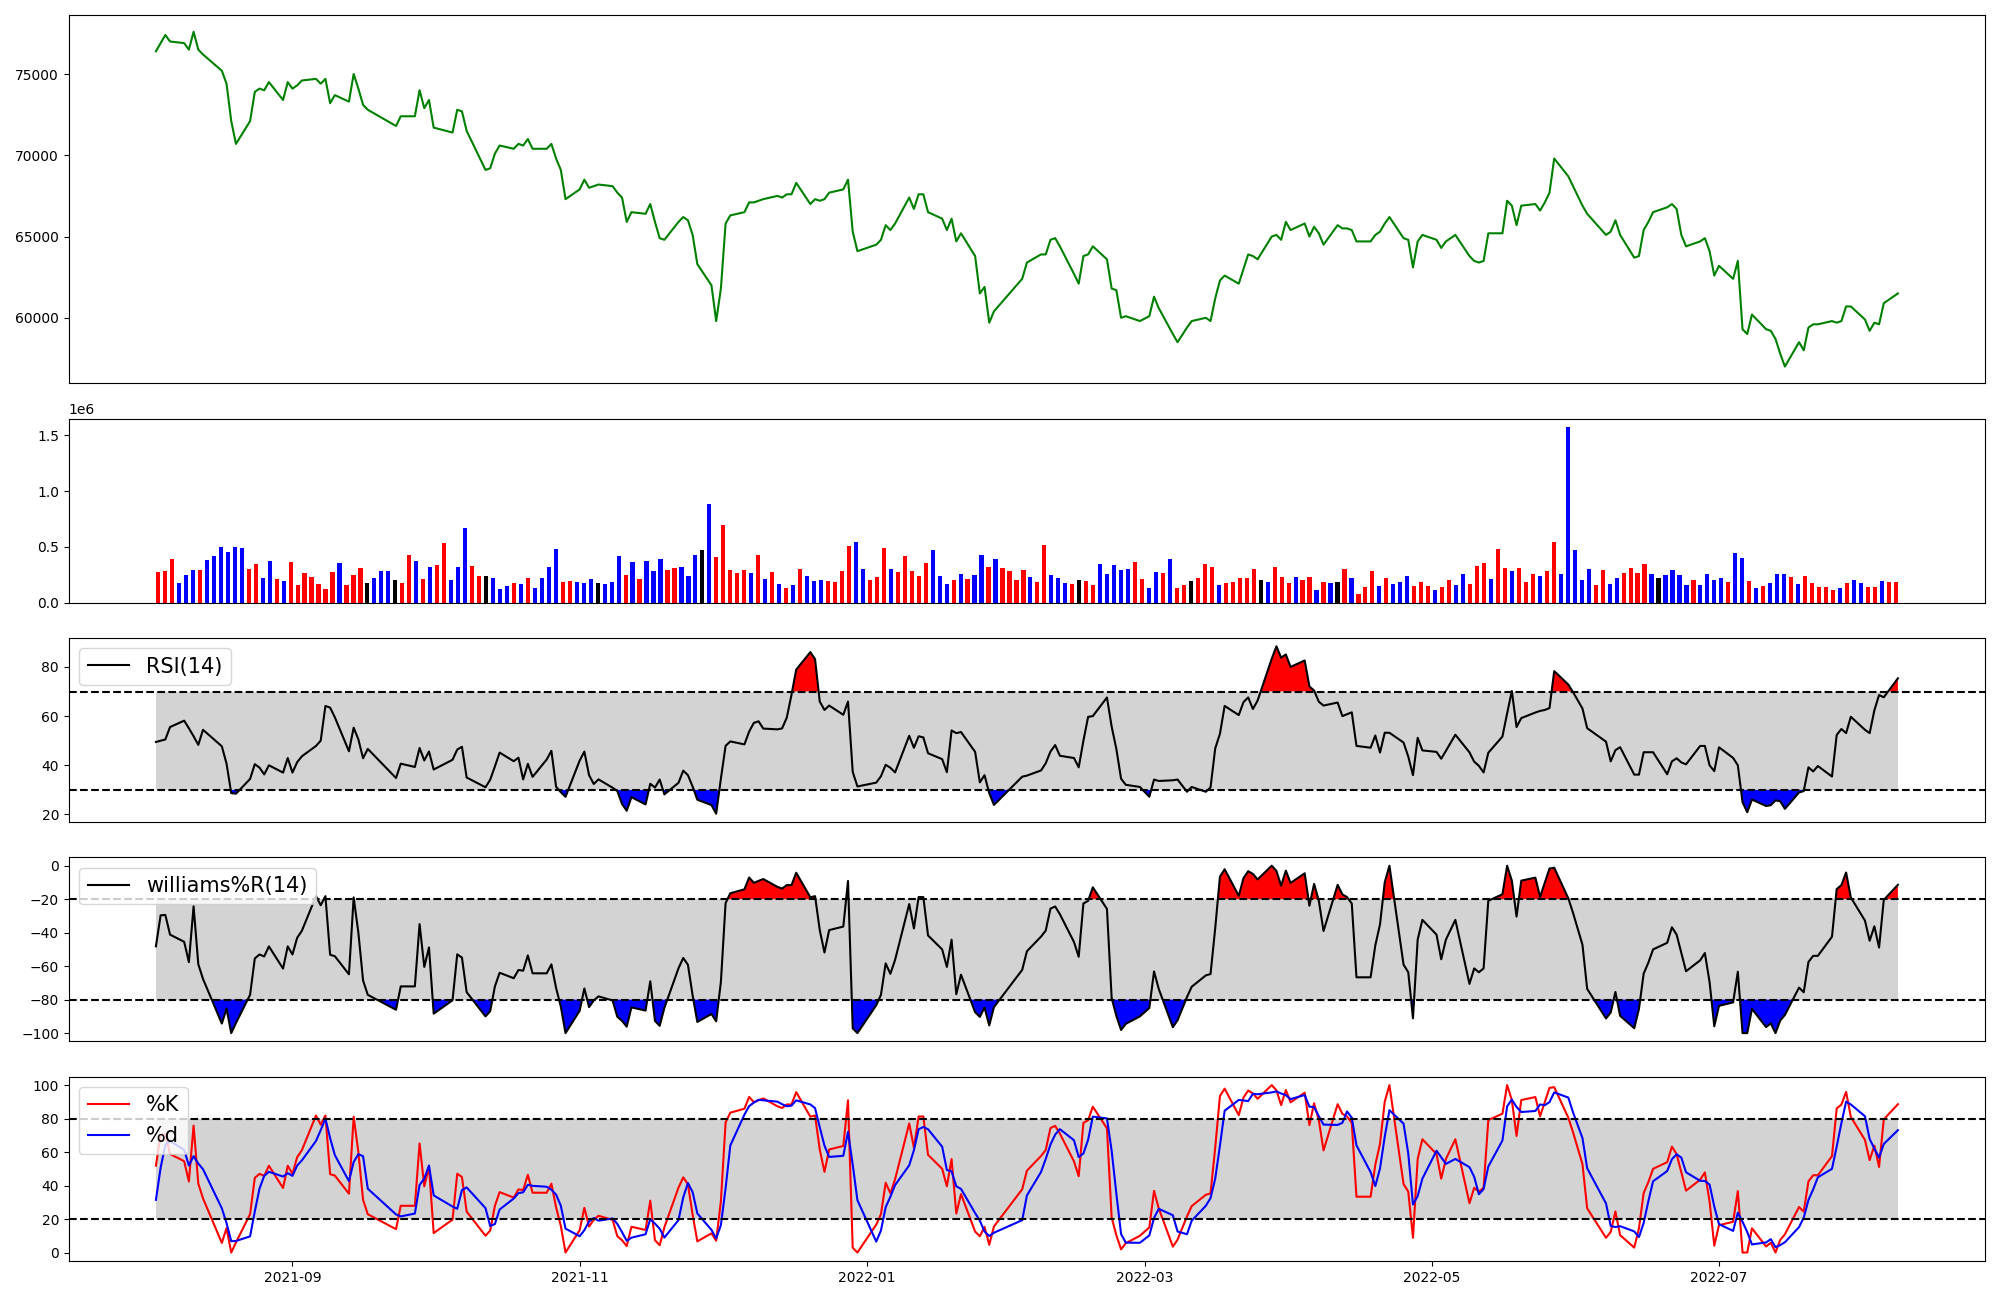2000x1300 pixels.
Task: Click the 1.5 volume axis tick label
Action: (48, 436)
